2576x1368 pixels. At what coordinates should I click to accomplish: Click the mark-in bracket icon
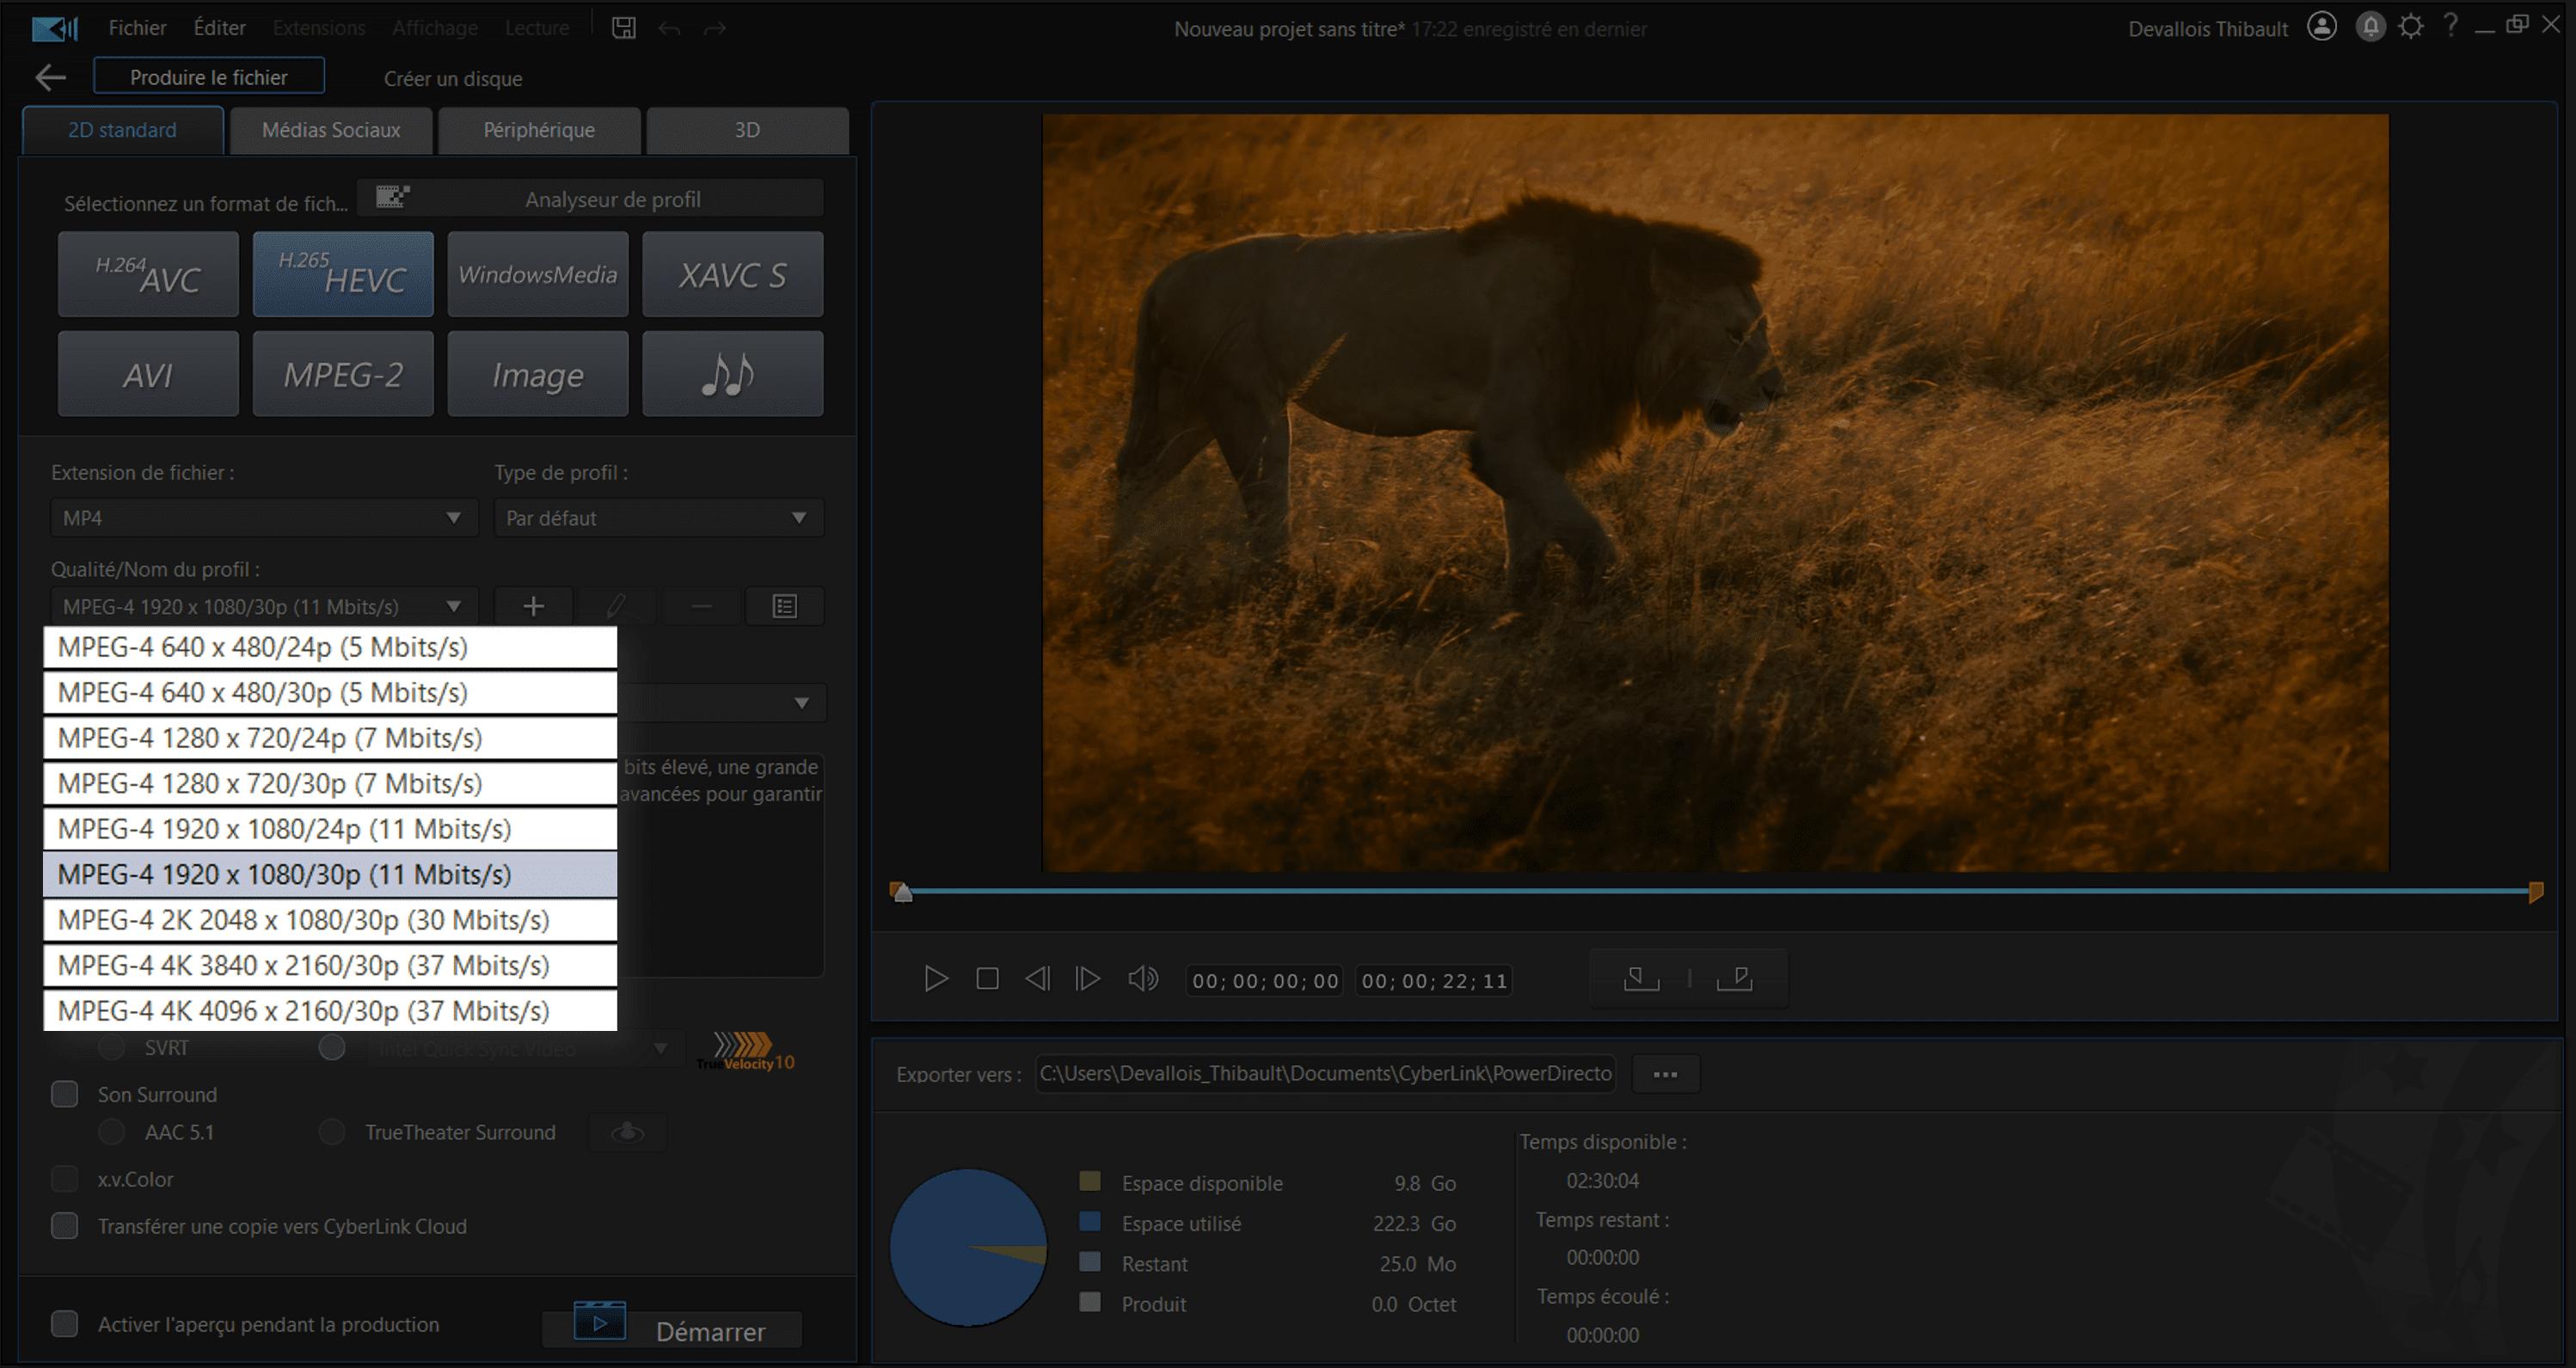point(1640,978)
